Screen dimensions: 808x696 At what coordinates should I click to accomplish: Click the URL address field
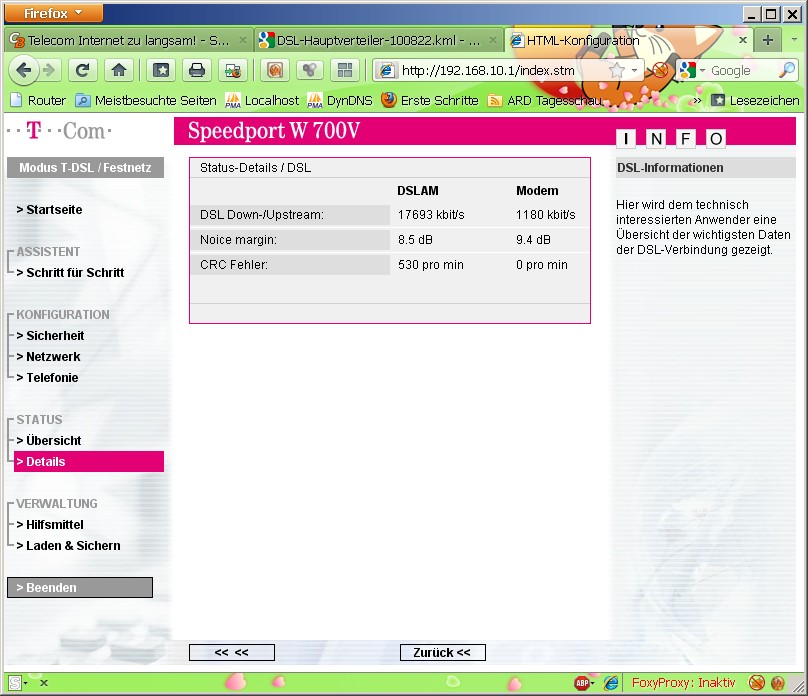tap(501, 70)
